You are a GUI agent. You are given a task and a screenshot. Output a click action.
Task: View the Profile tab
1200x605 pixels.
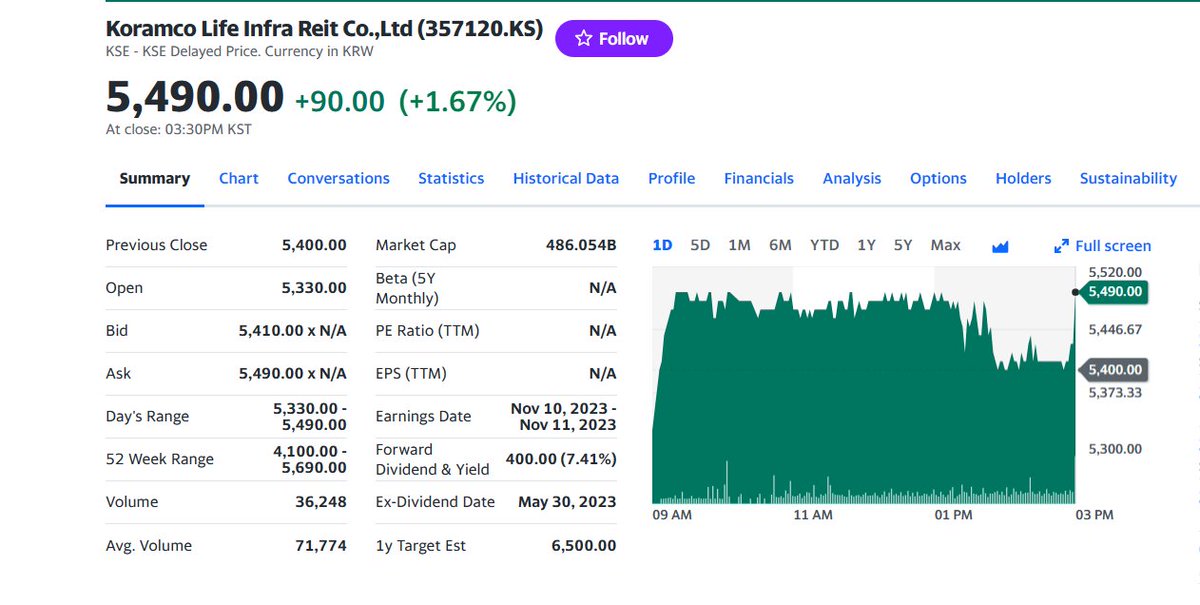[671, 178]
